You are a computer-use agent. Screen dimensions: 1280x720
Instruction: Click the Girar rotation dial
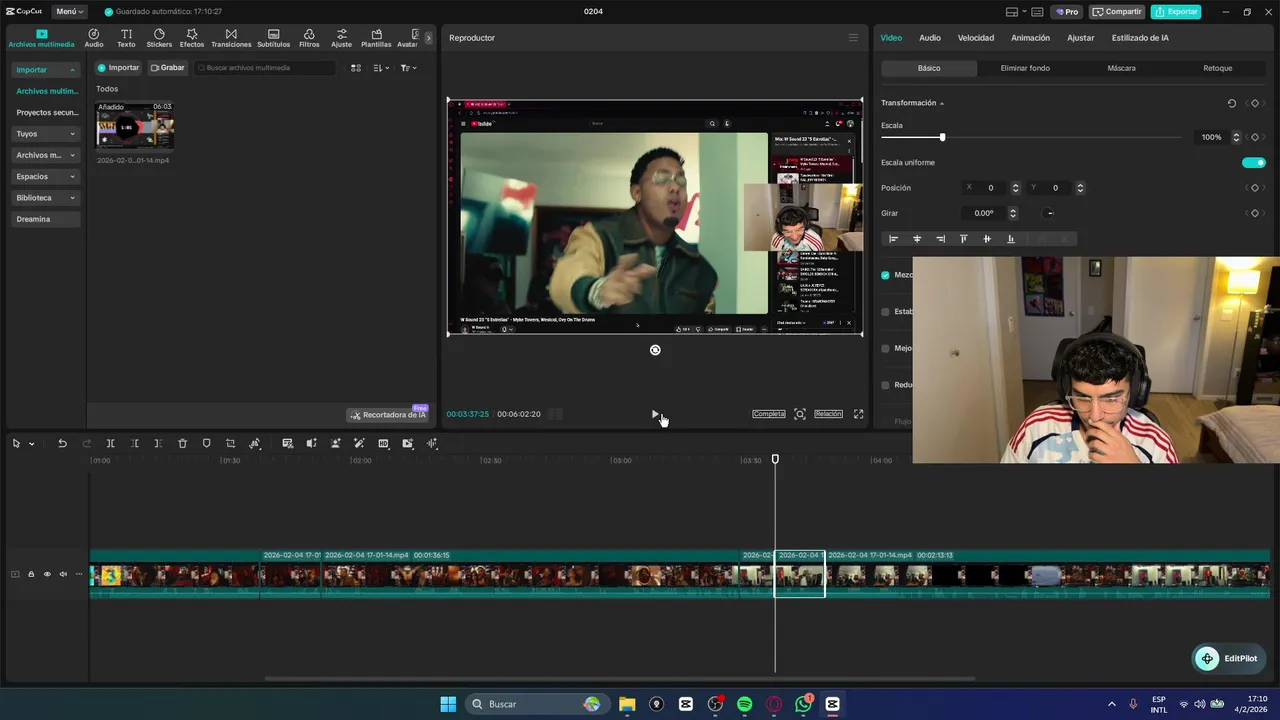(1048, 213)
